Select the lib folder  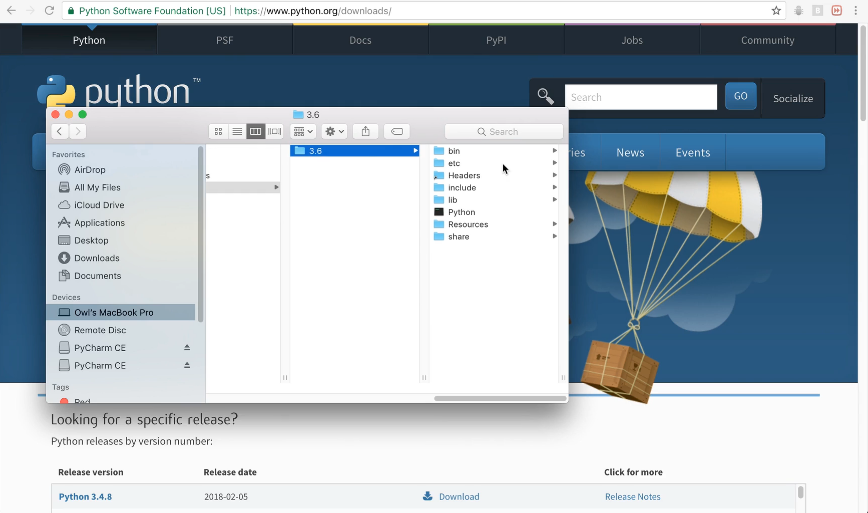[452, 200]
